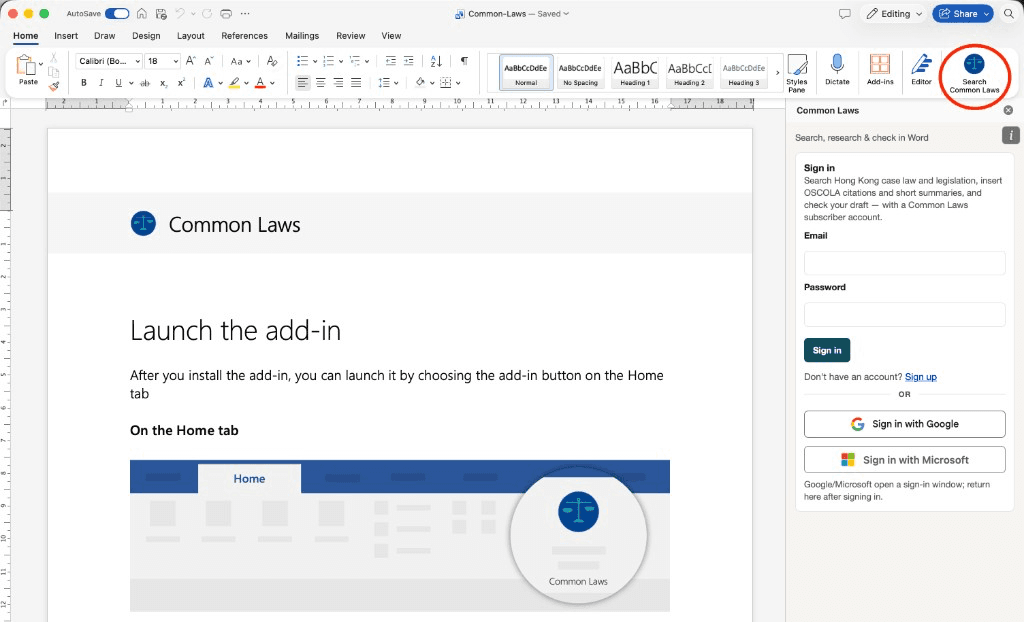Open the Layout tab
The height and width of the screenshot is (622, 1024).
[191, 36]
